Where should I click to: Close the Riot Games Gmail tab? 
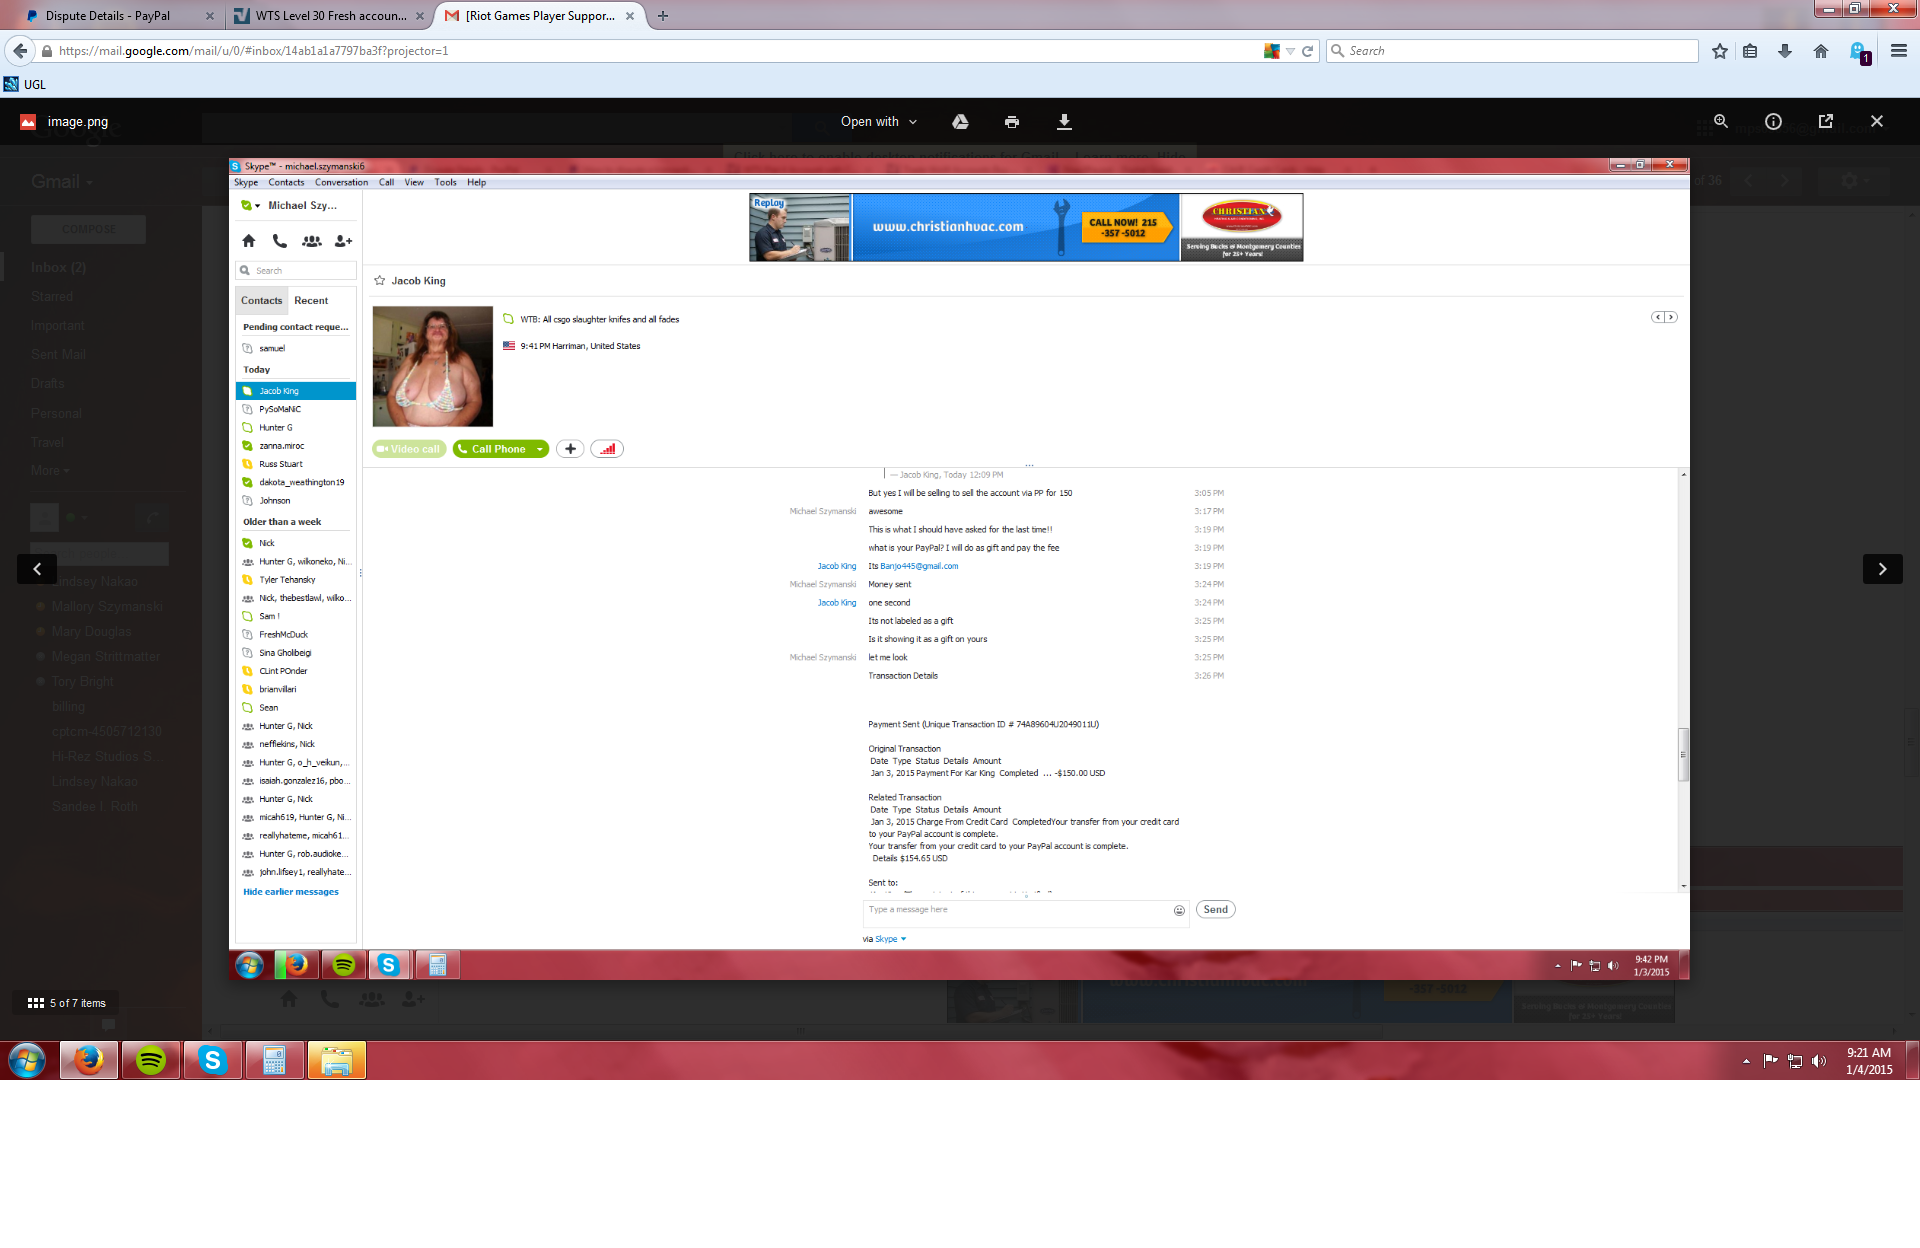pos(630,16)
